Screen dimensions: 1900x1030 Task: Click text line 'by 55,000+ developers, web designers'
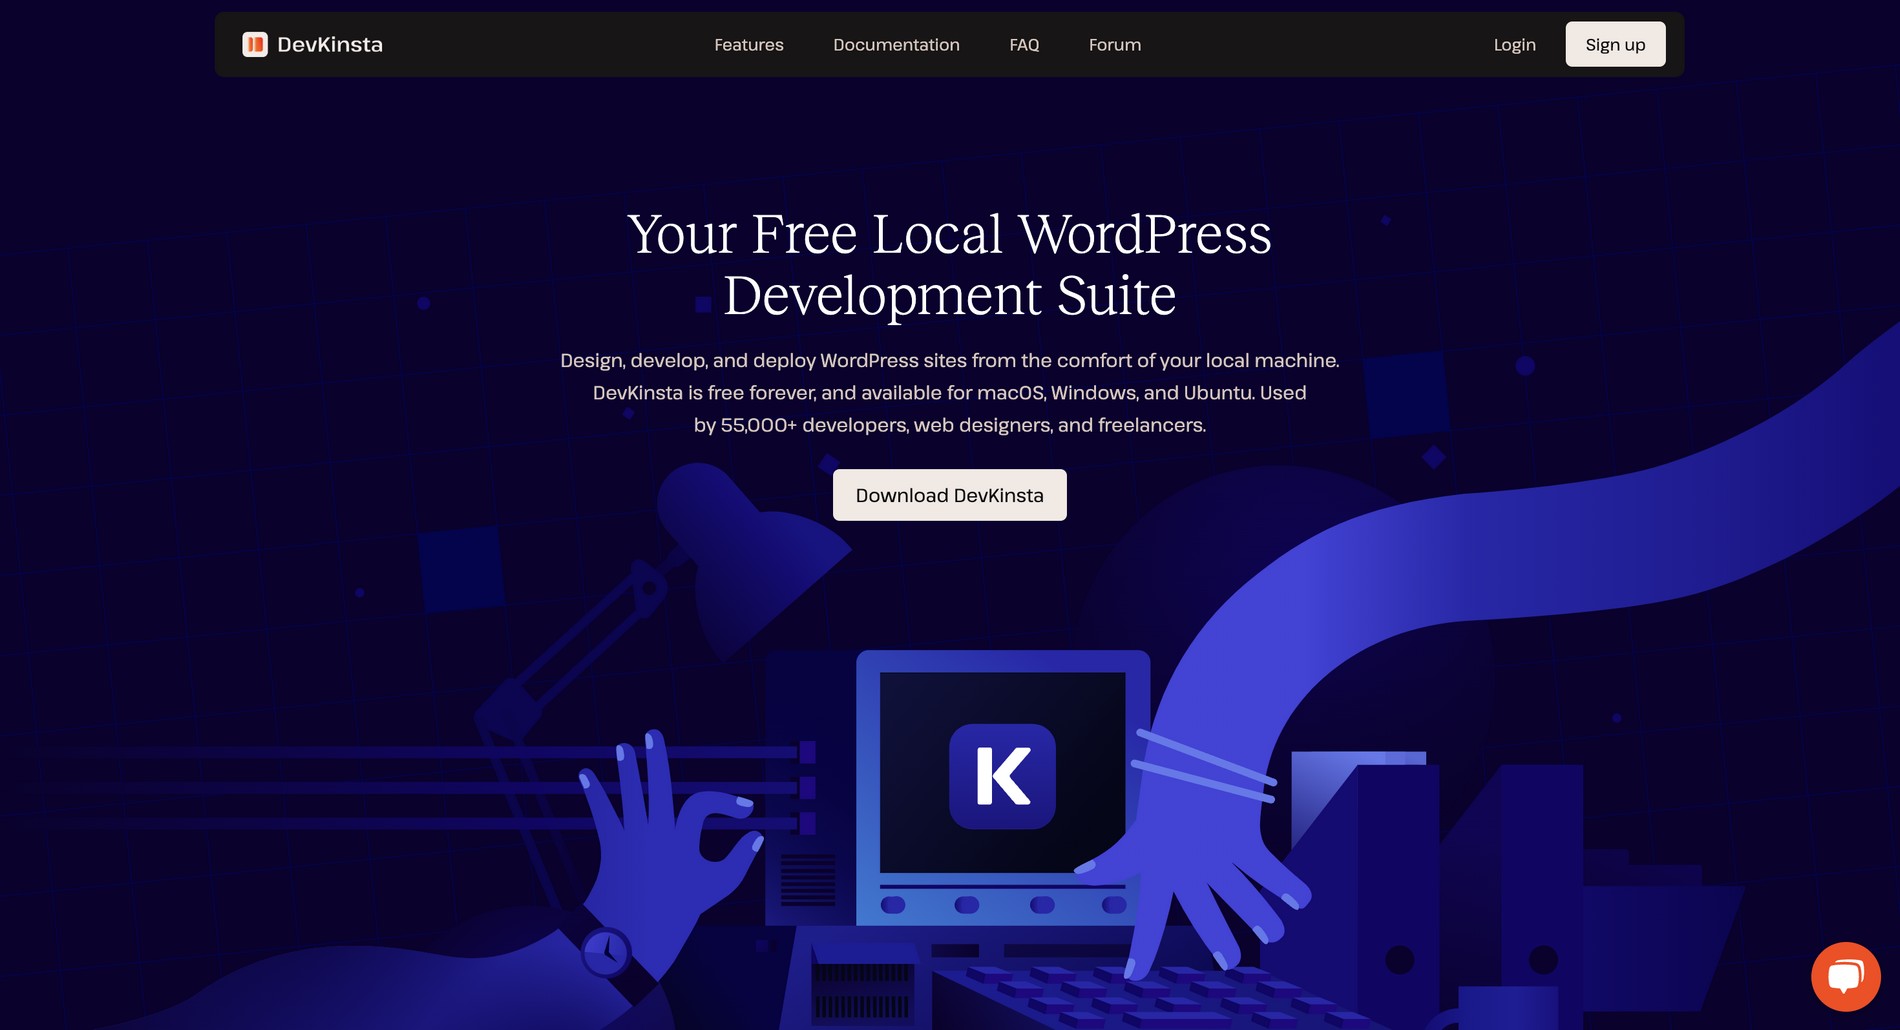pos(950,425)
